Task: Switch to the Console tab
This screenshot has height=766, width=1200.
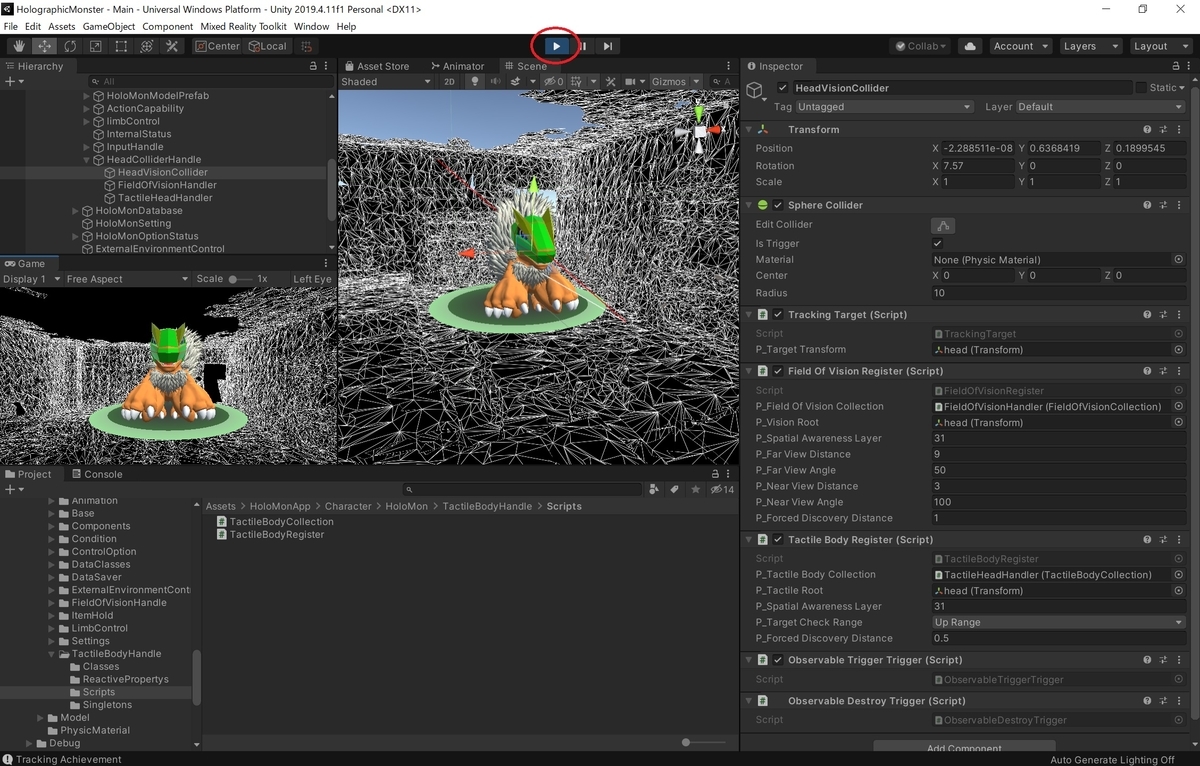Action: tap(95, 474)
